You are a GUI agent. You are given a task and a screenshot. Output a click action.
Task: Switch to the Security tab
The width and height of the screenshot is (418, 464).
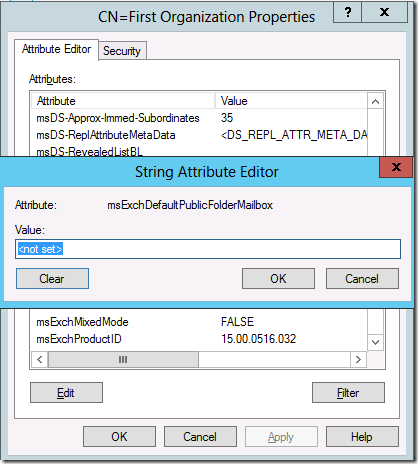[122, 51]
